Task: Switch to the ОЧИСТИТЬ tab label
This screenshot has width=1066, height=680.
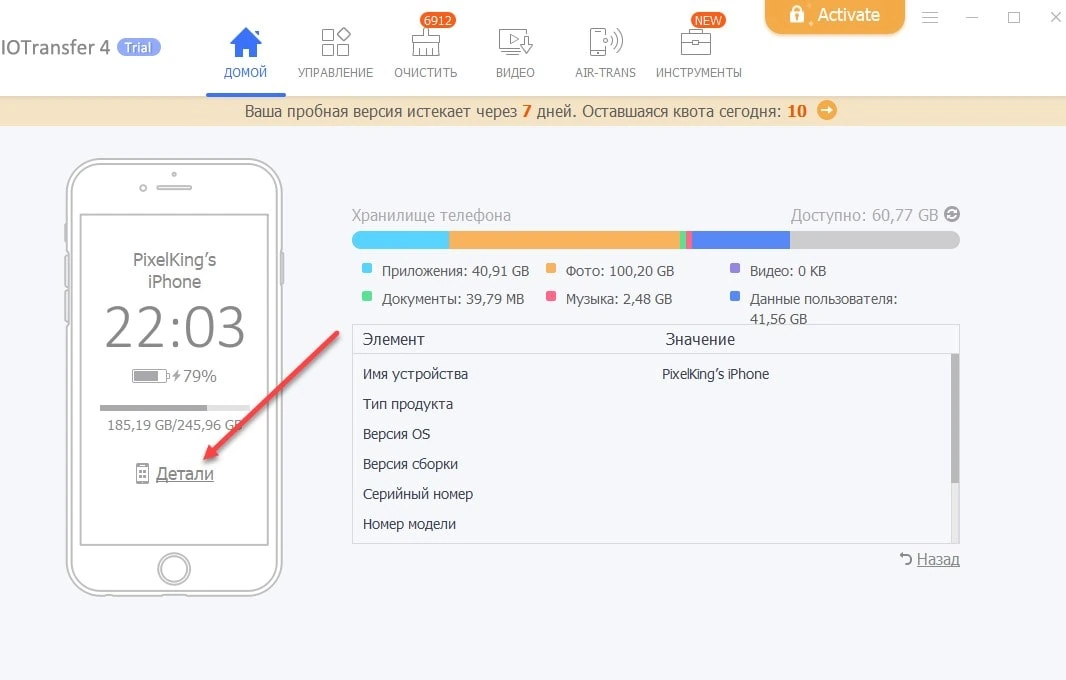Action: point(426,72)
